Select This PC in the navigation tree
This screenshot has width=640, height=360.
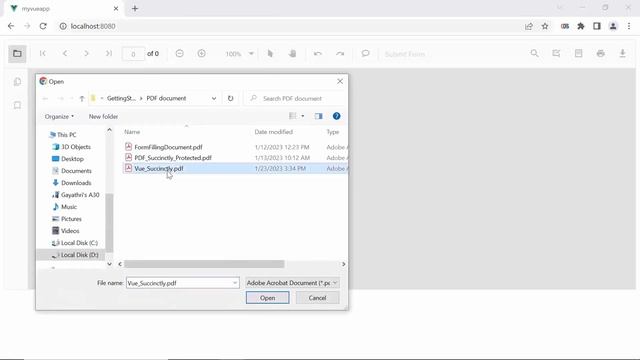[62, 135]
